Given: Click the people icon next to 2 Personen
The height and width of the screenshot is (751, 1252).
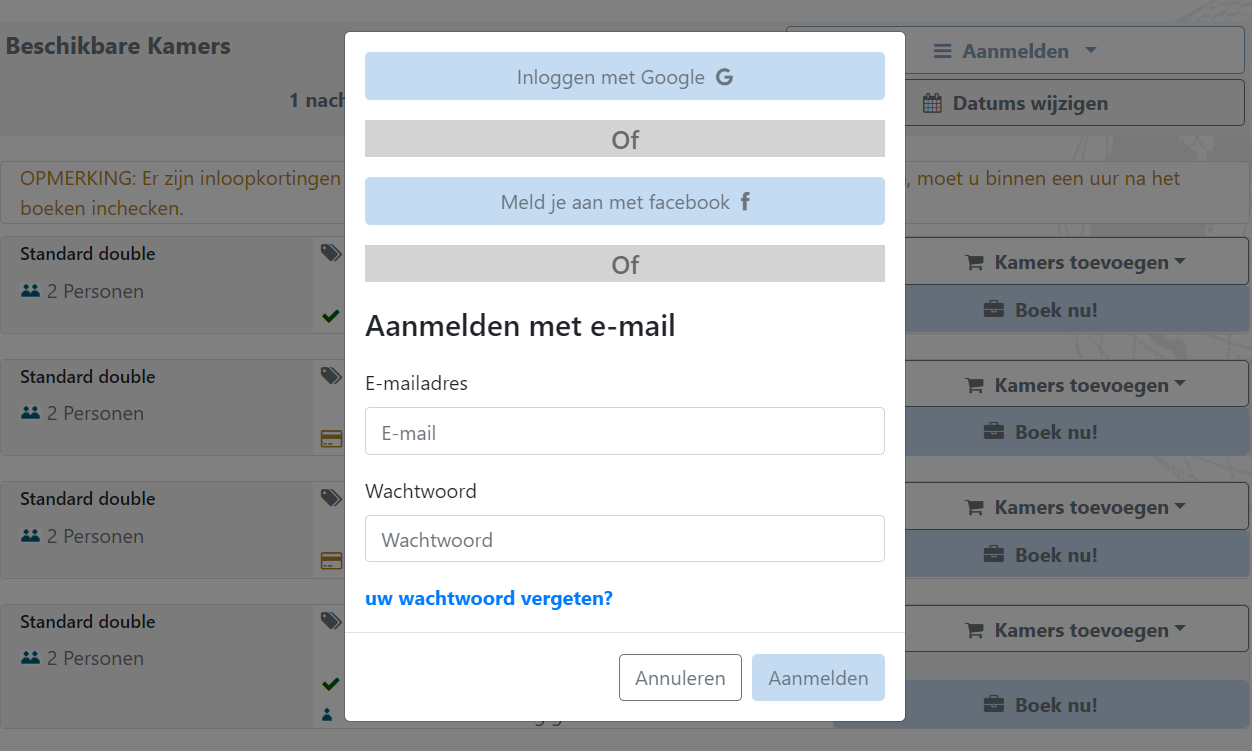Looking at the screenshot, I should point(30,291).
